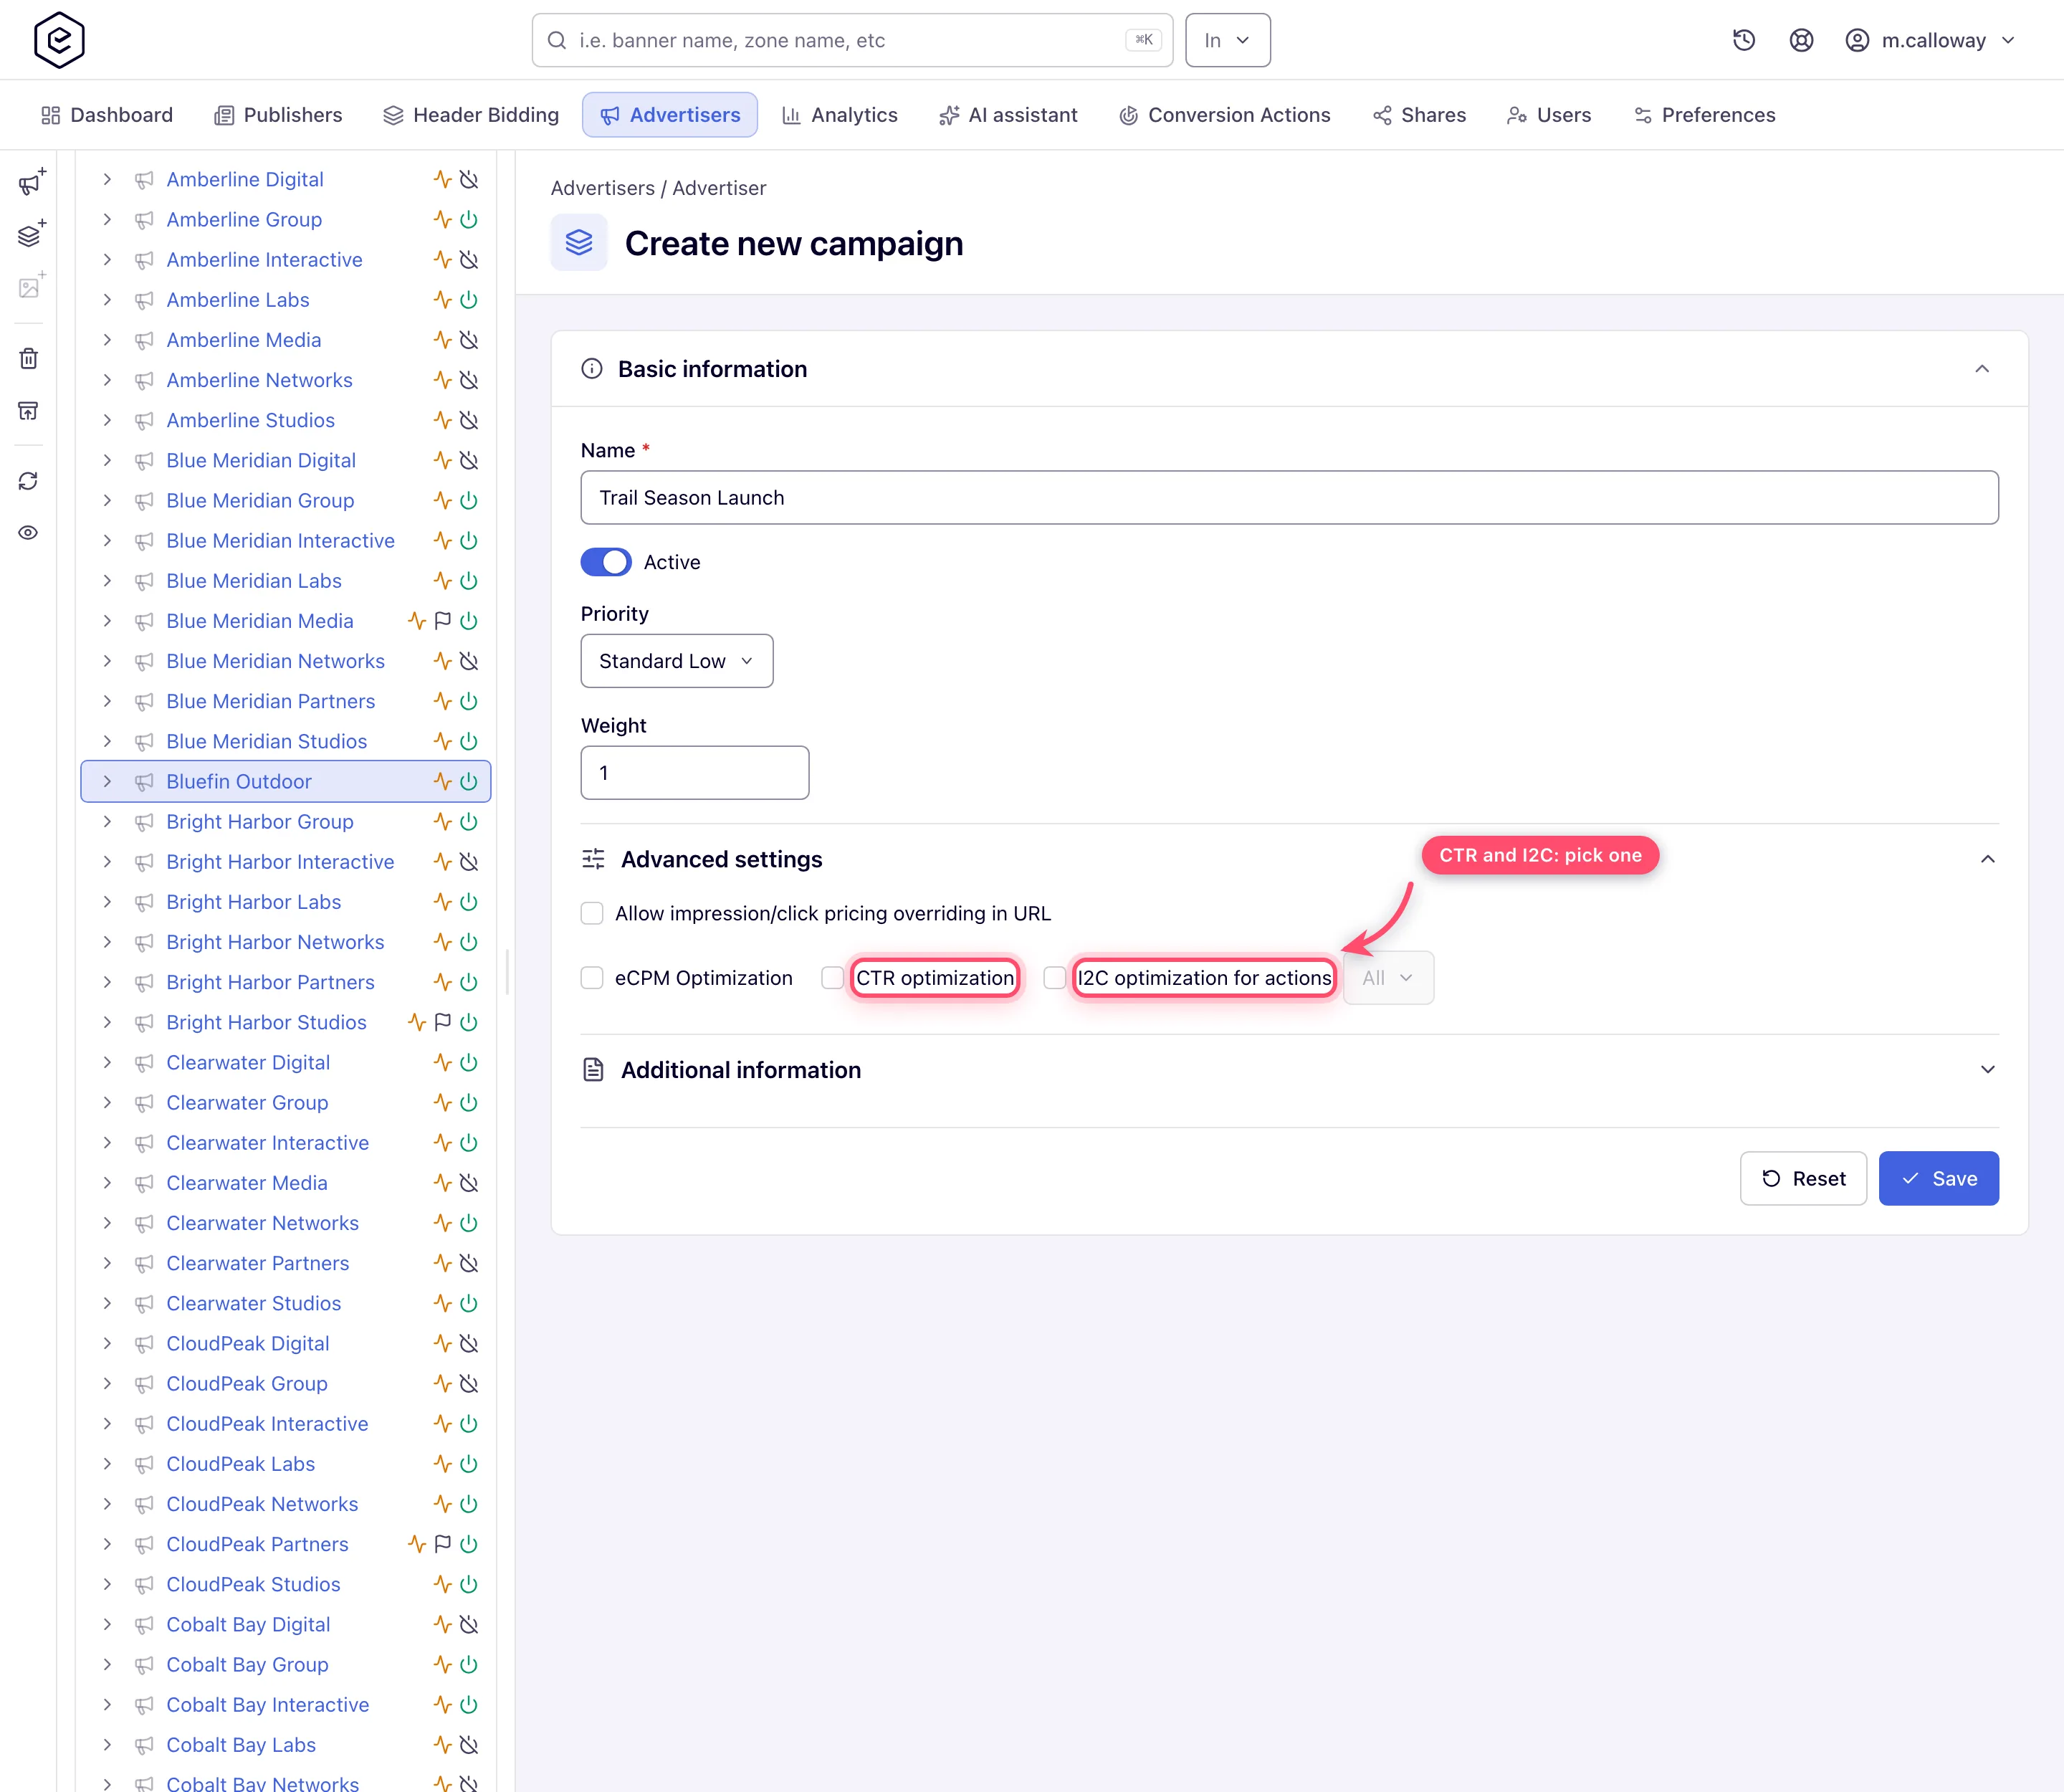Click activity icon for Bright Harbor Interactive
The height and width of the screenshot is (1792, 2064).
click(443, 862)
